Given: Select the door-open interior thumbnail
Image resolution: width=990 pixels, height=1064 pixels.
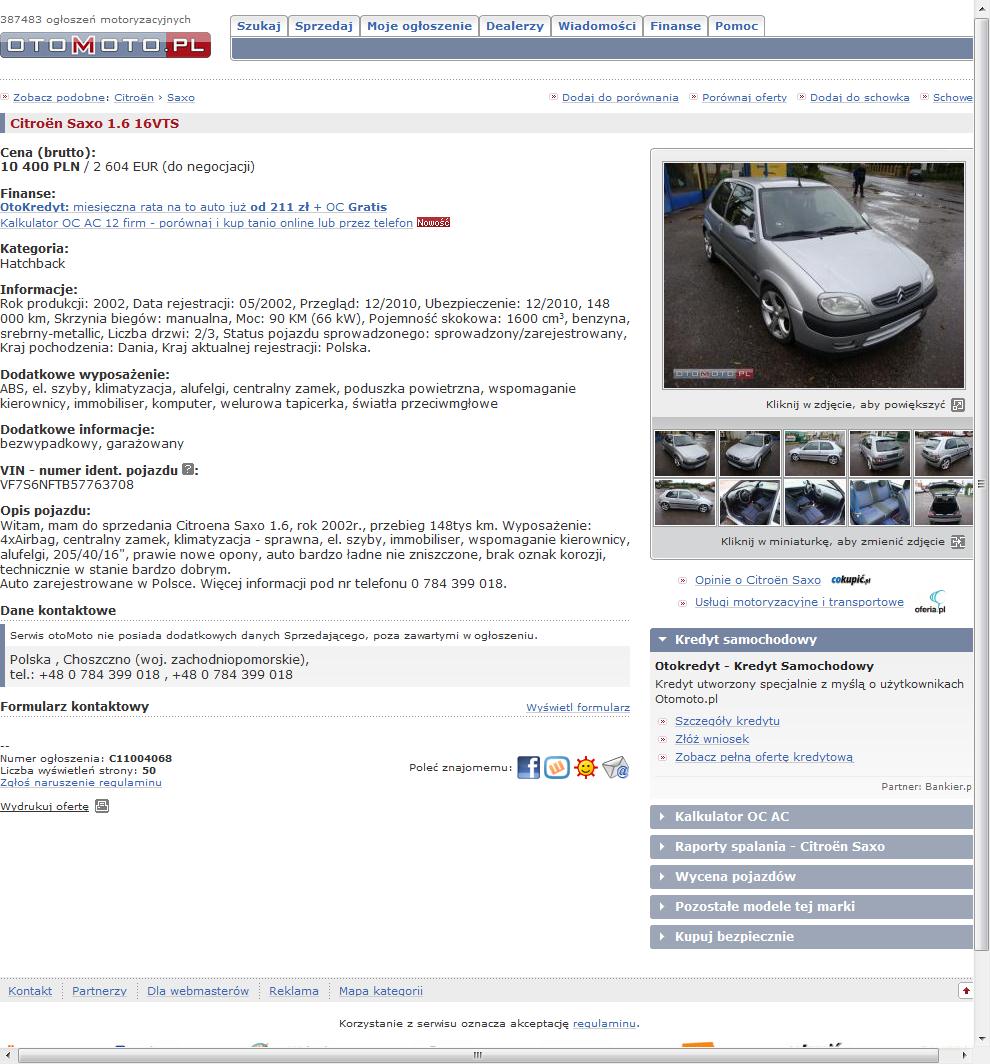Looking at the screenshot, I should tap(750, 502).
